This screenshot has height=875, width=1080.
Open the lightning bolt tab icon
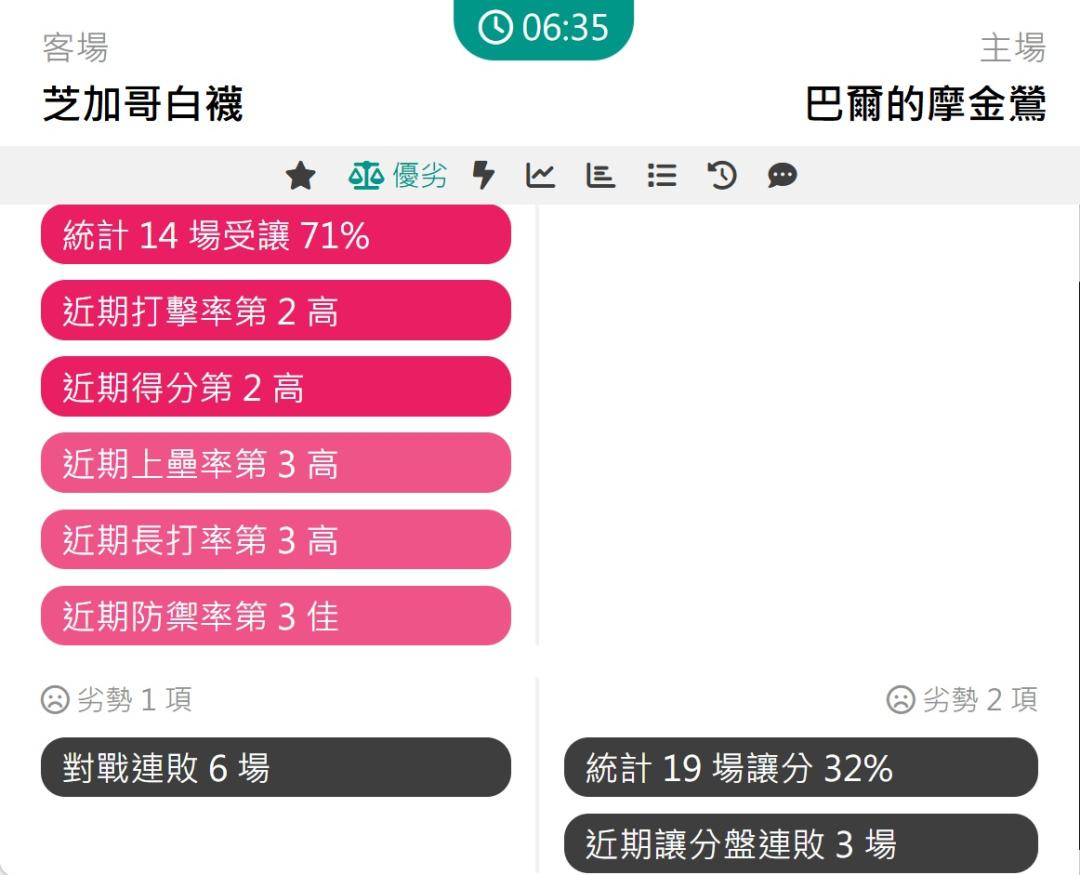coord(484,176)
